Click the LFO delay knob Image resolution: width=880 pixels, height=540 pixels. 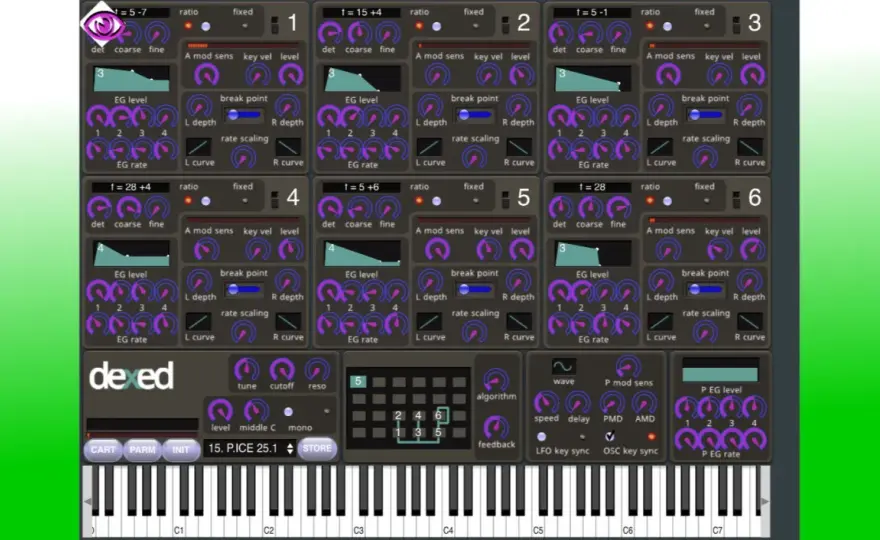[577, 402]
